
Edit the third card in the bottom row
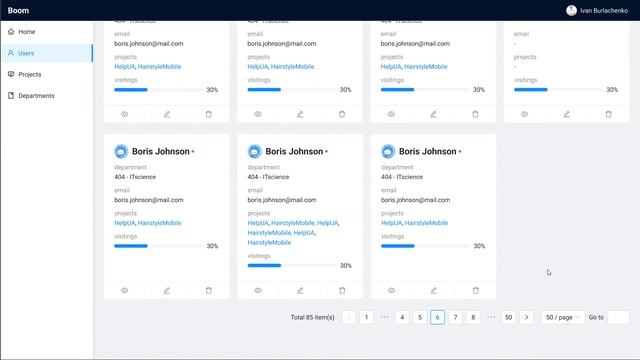(433, 291)
